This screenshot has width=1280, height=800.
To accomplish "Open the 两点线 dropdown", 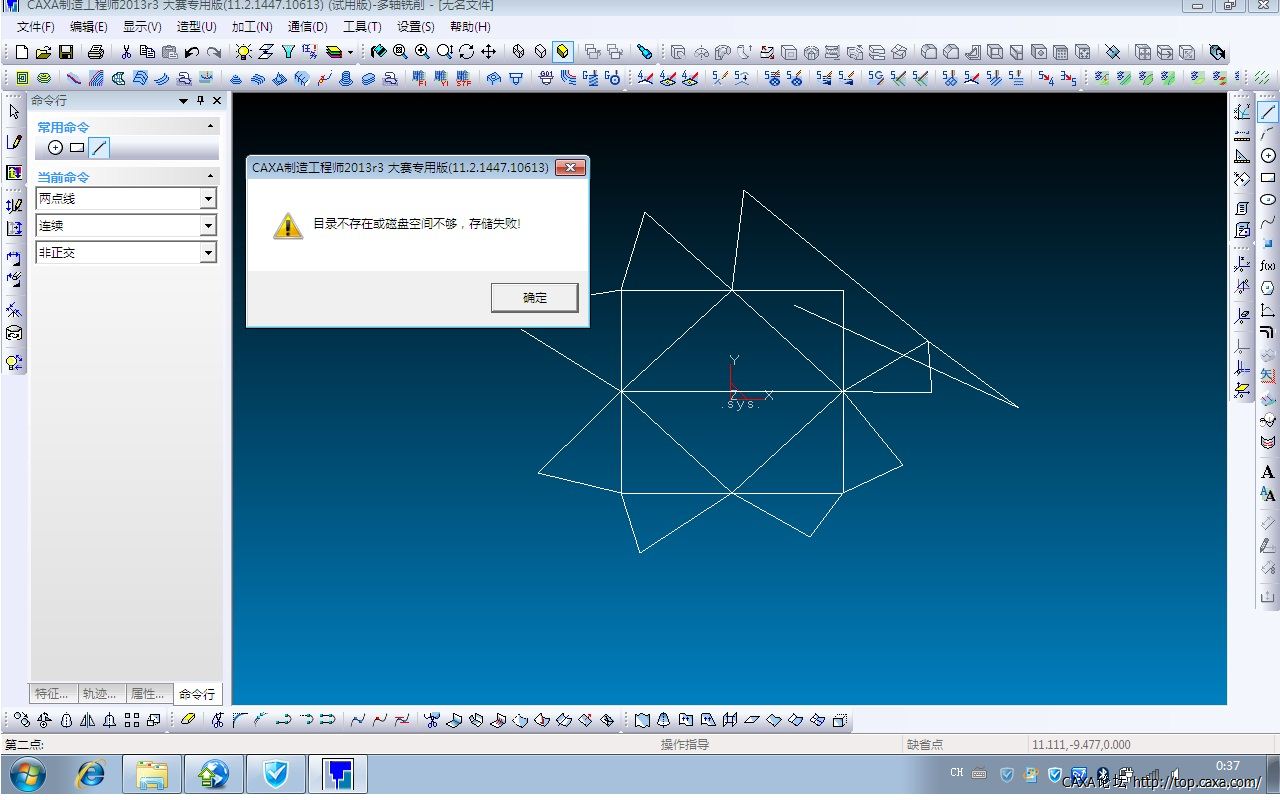I will [x=208, y=199].
